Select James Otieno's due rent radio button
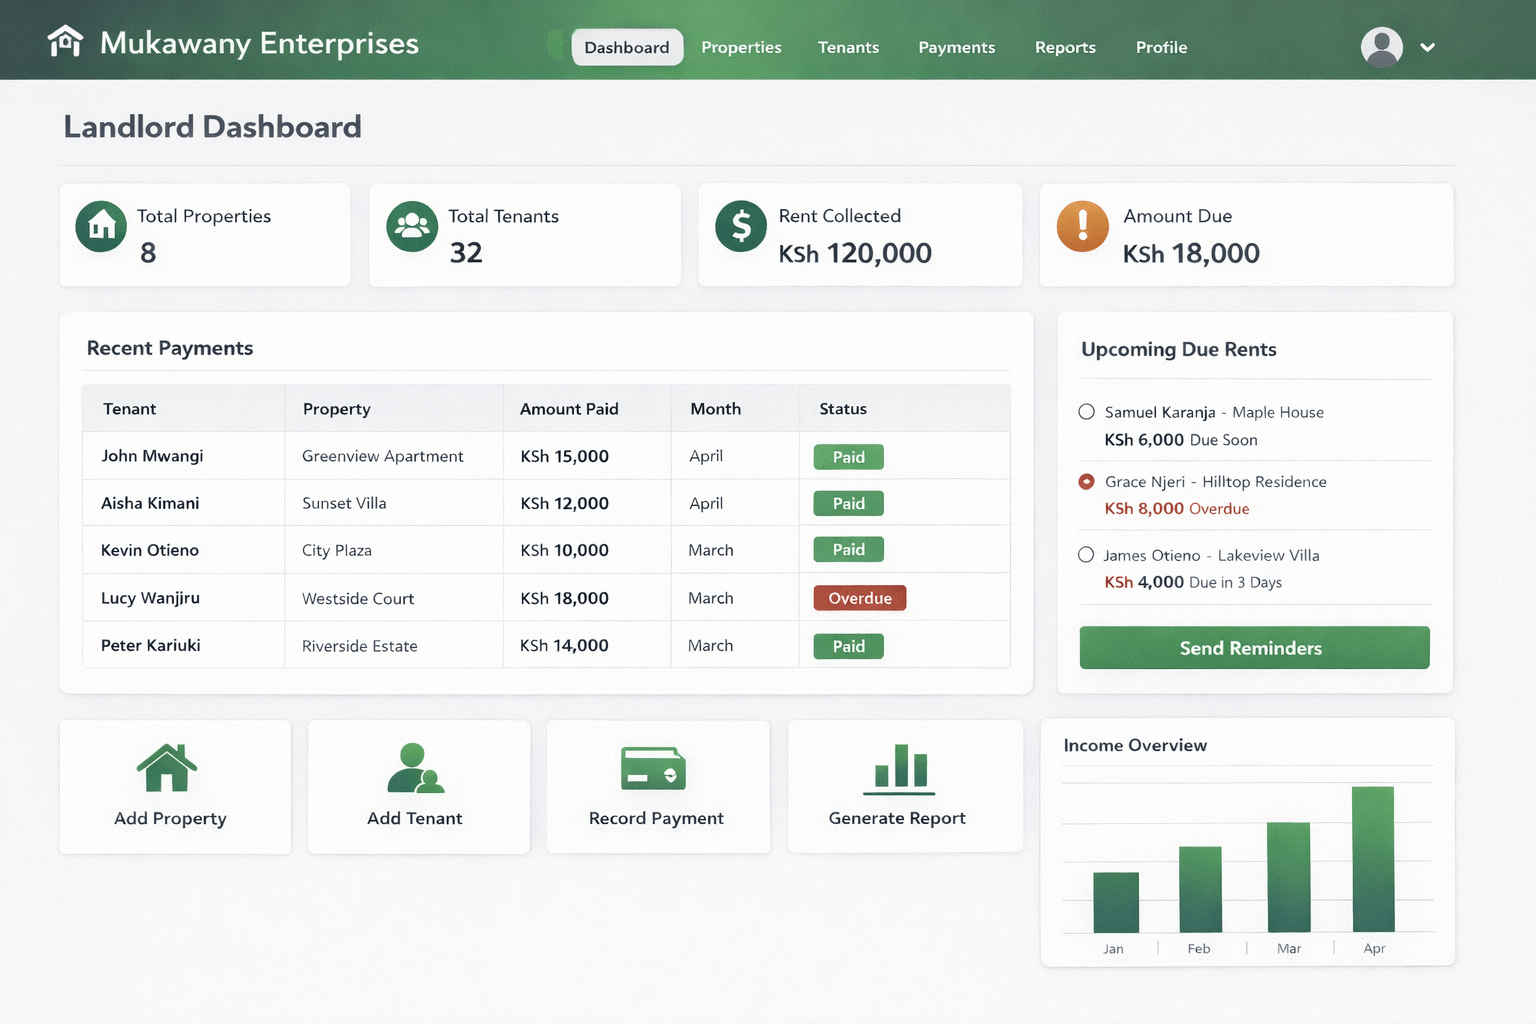1536x1024 pixels. click(1086, 555)
